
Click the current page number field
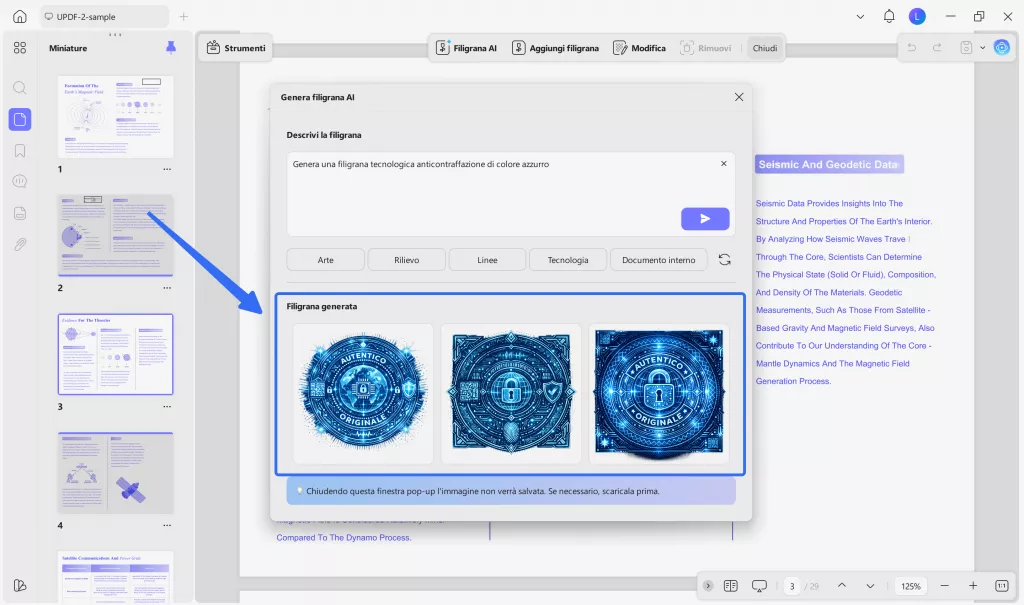[792, 586]
